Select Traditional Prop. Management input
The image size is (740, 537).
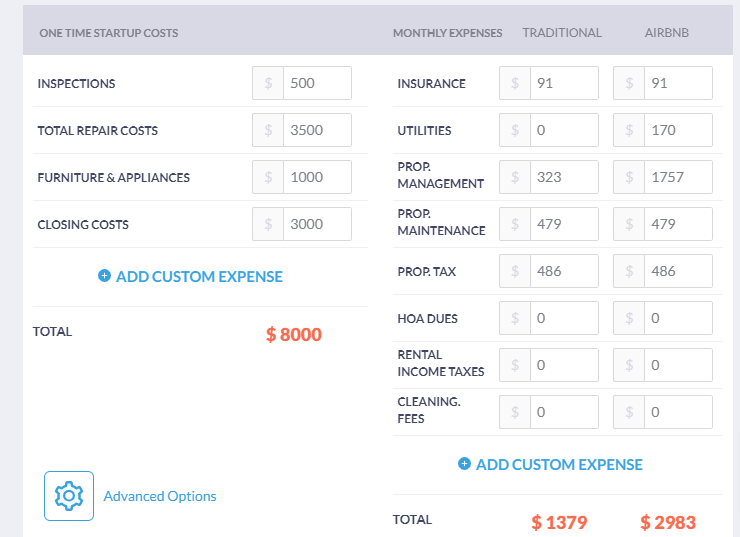[563, 177]
